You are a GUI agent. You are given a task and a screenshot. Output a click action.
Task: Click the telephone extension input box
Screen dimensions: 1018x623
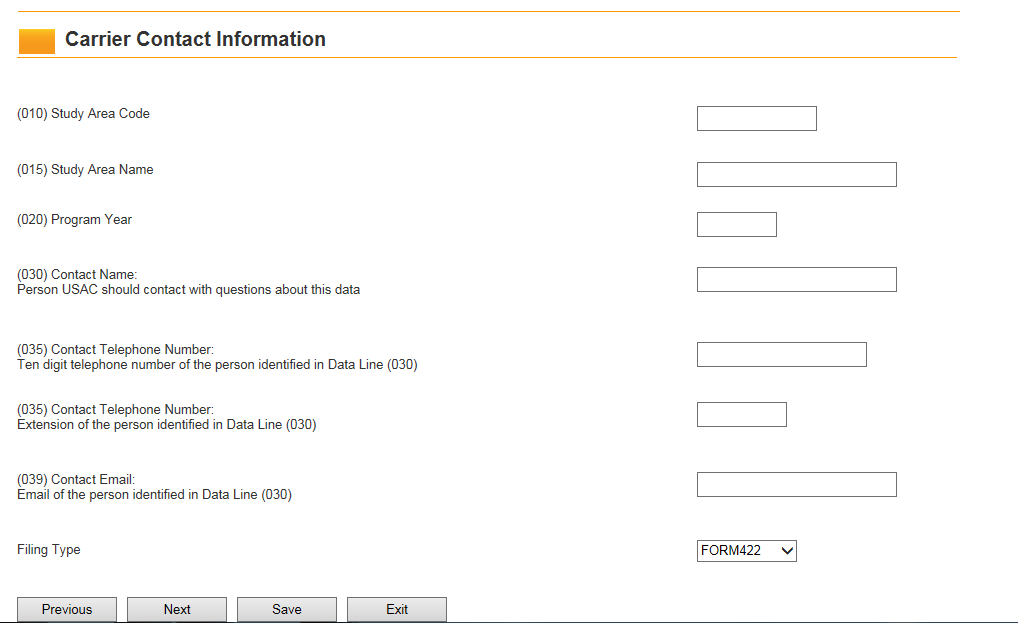pyautogui.click(x=741, y=415)
